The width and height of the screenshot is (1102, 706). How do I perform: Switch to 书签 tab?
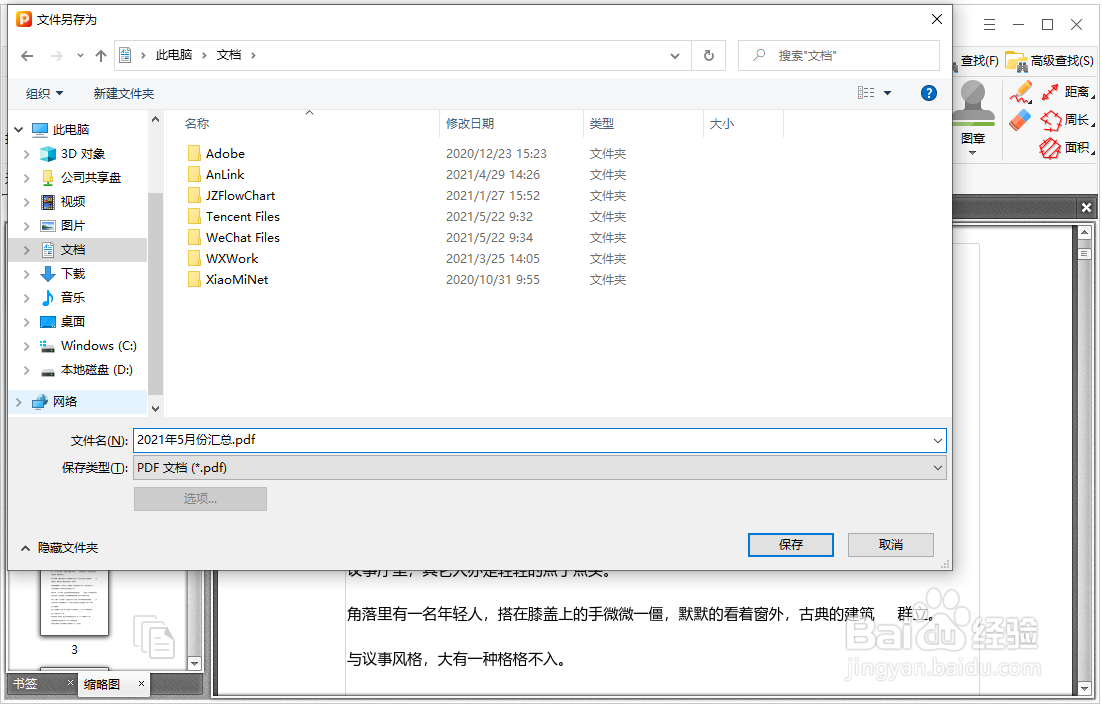click(26, 684)
